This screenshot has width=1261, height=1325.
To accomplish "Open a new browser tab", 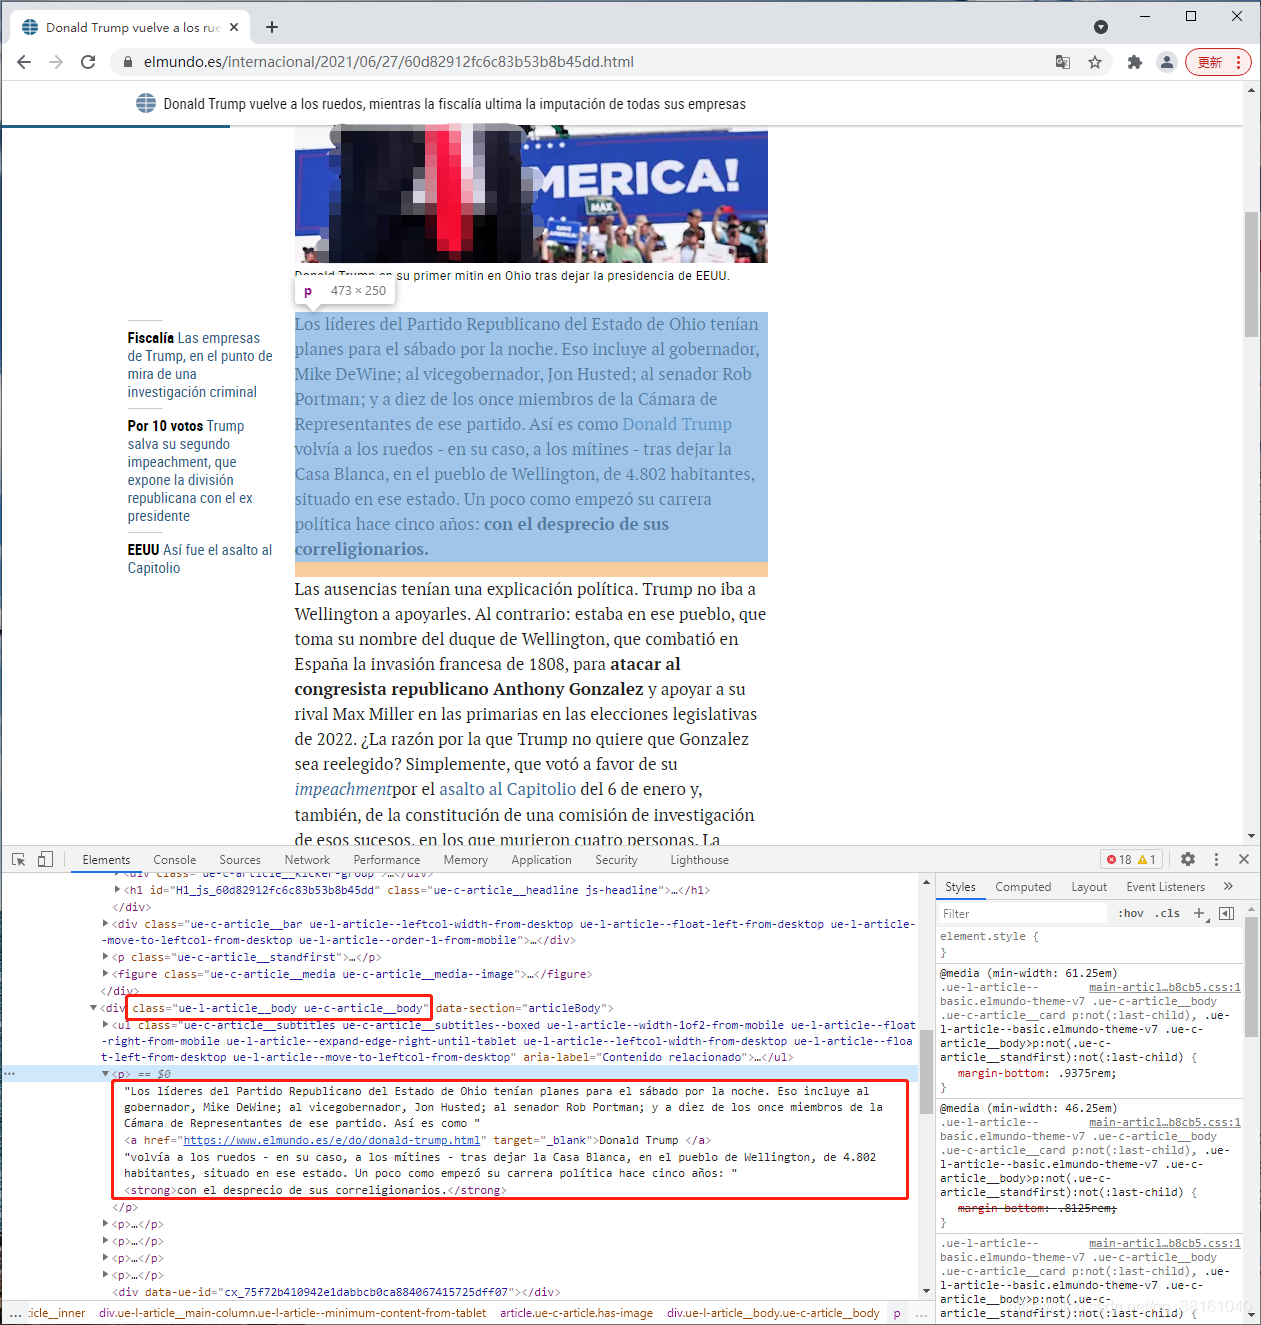I will tap(272, 27).
